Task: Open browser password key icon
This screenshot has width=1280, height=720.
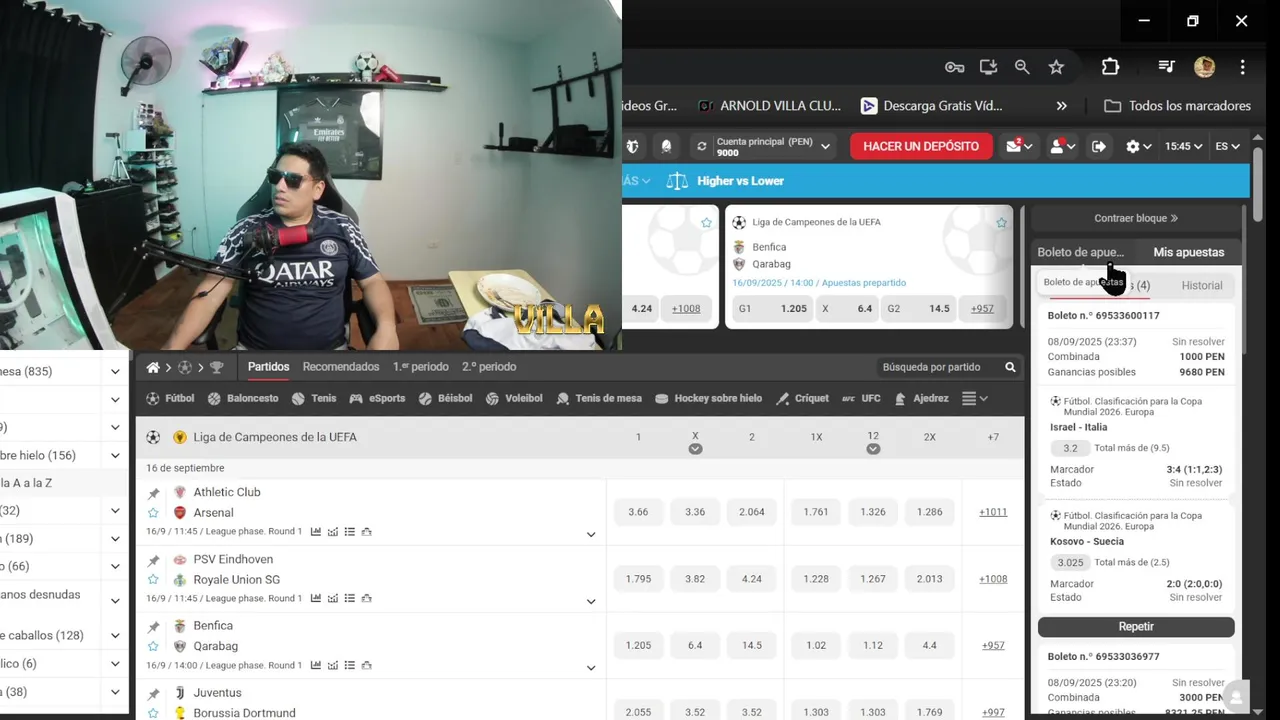Action: (x=954, y=67)
